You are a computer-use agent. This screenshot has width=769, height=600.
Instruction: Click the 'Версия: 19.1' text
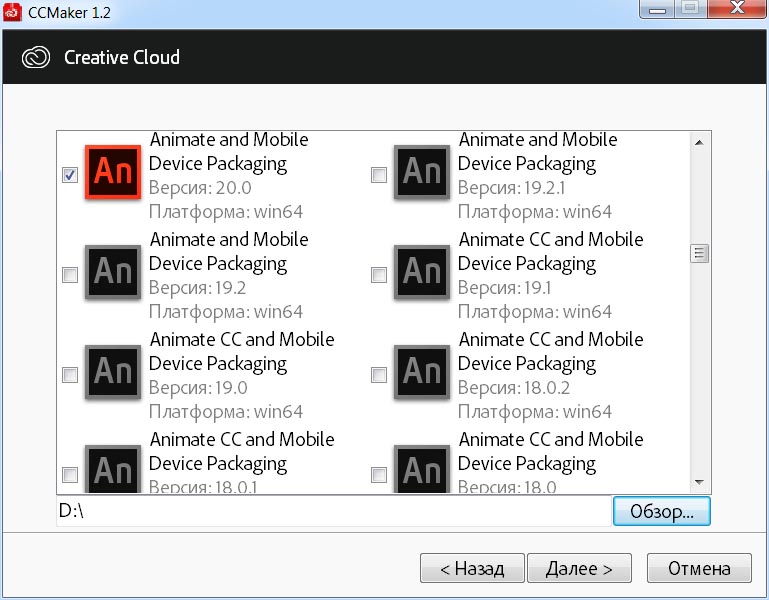pos(505,288)
